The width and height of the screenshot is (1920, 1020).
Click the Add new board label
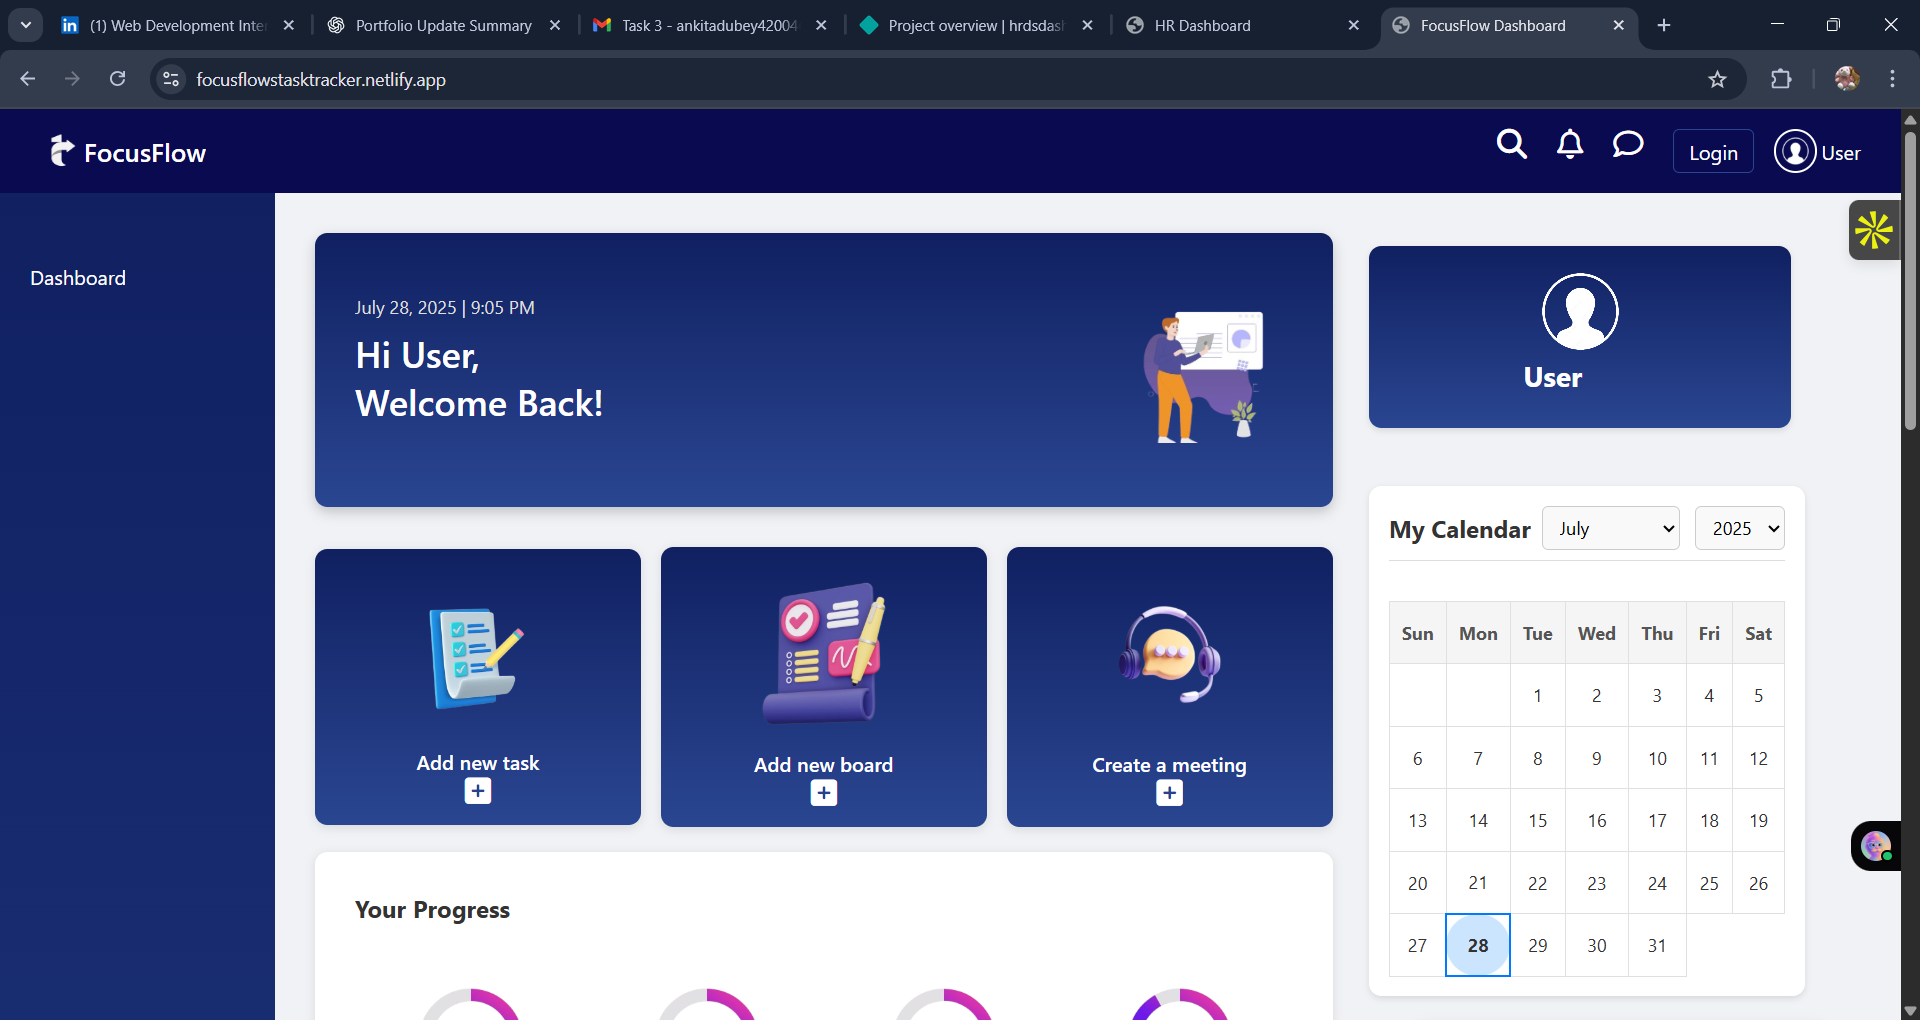(x=824, y=765)
